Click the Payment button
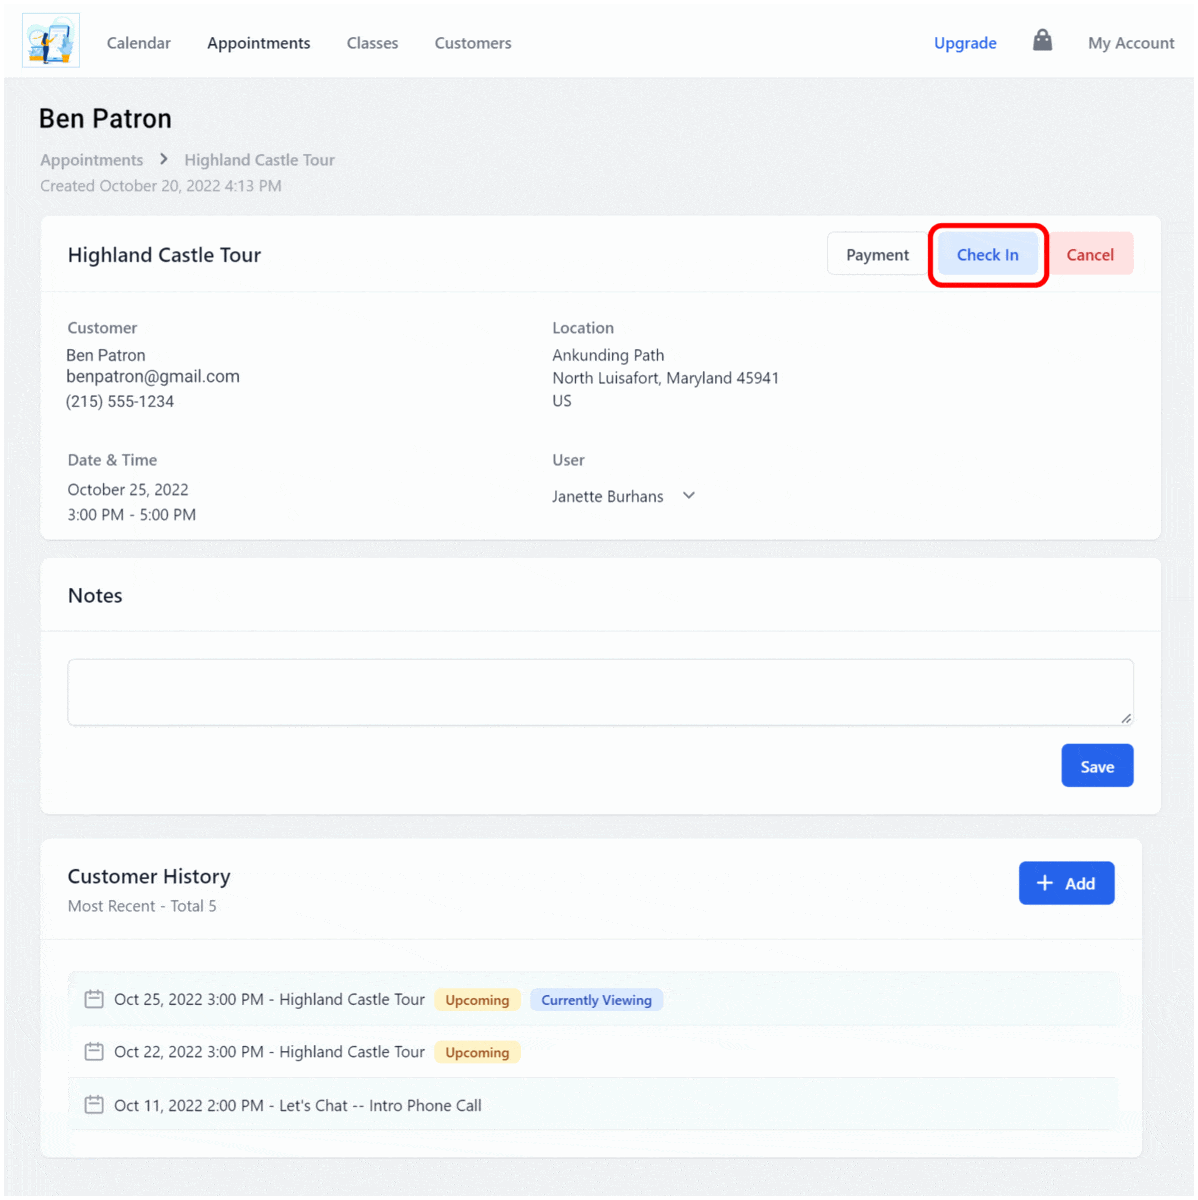The height and width of the screenshot is (1200, 1198). click(877, 254)
